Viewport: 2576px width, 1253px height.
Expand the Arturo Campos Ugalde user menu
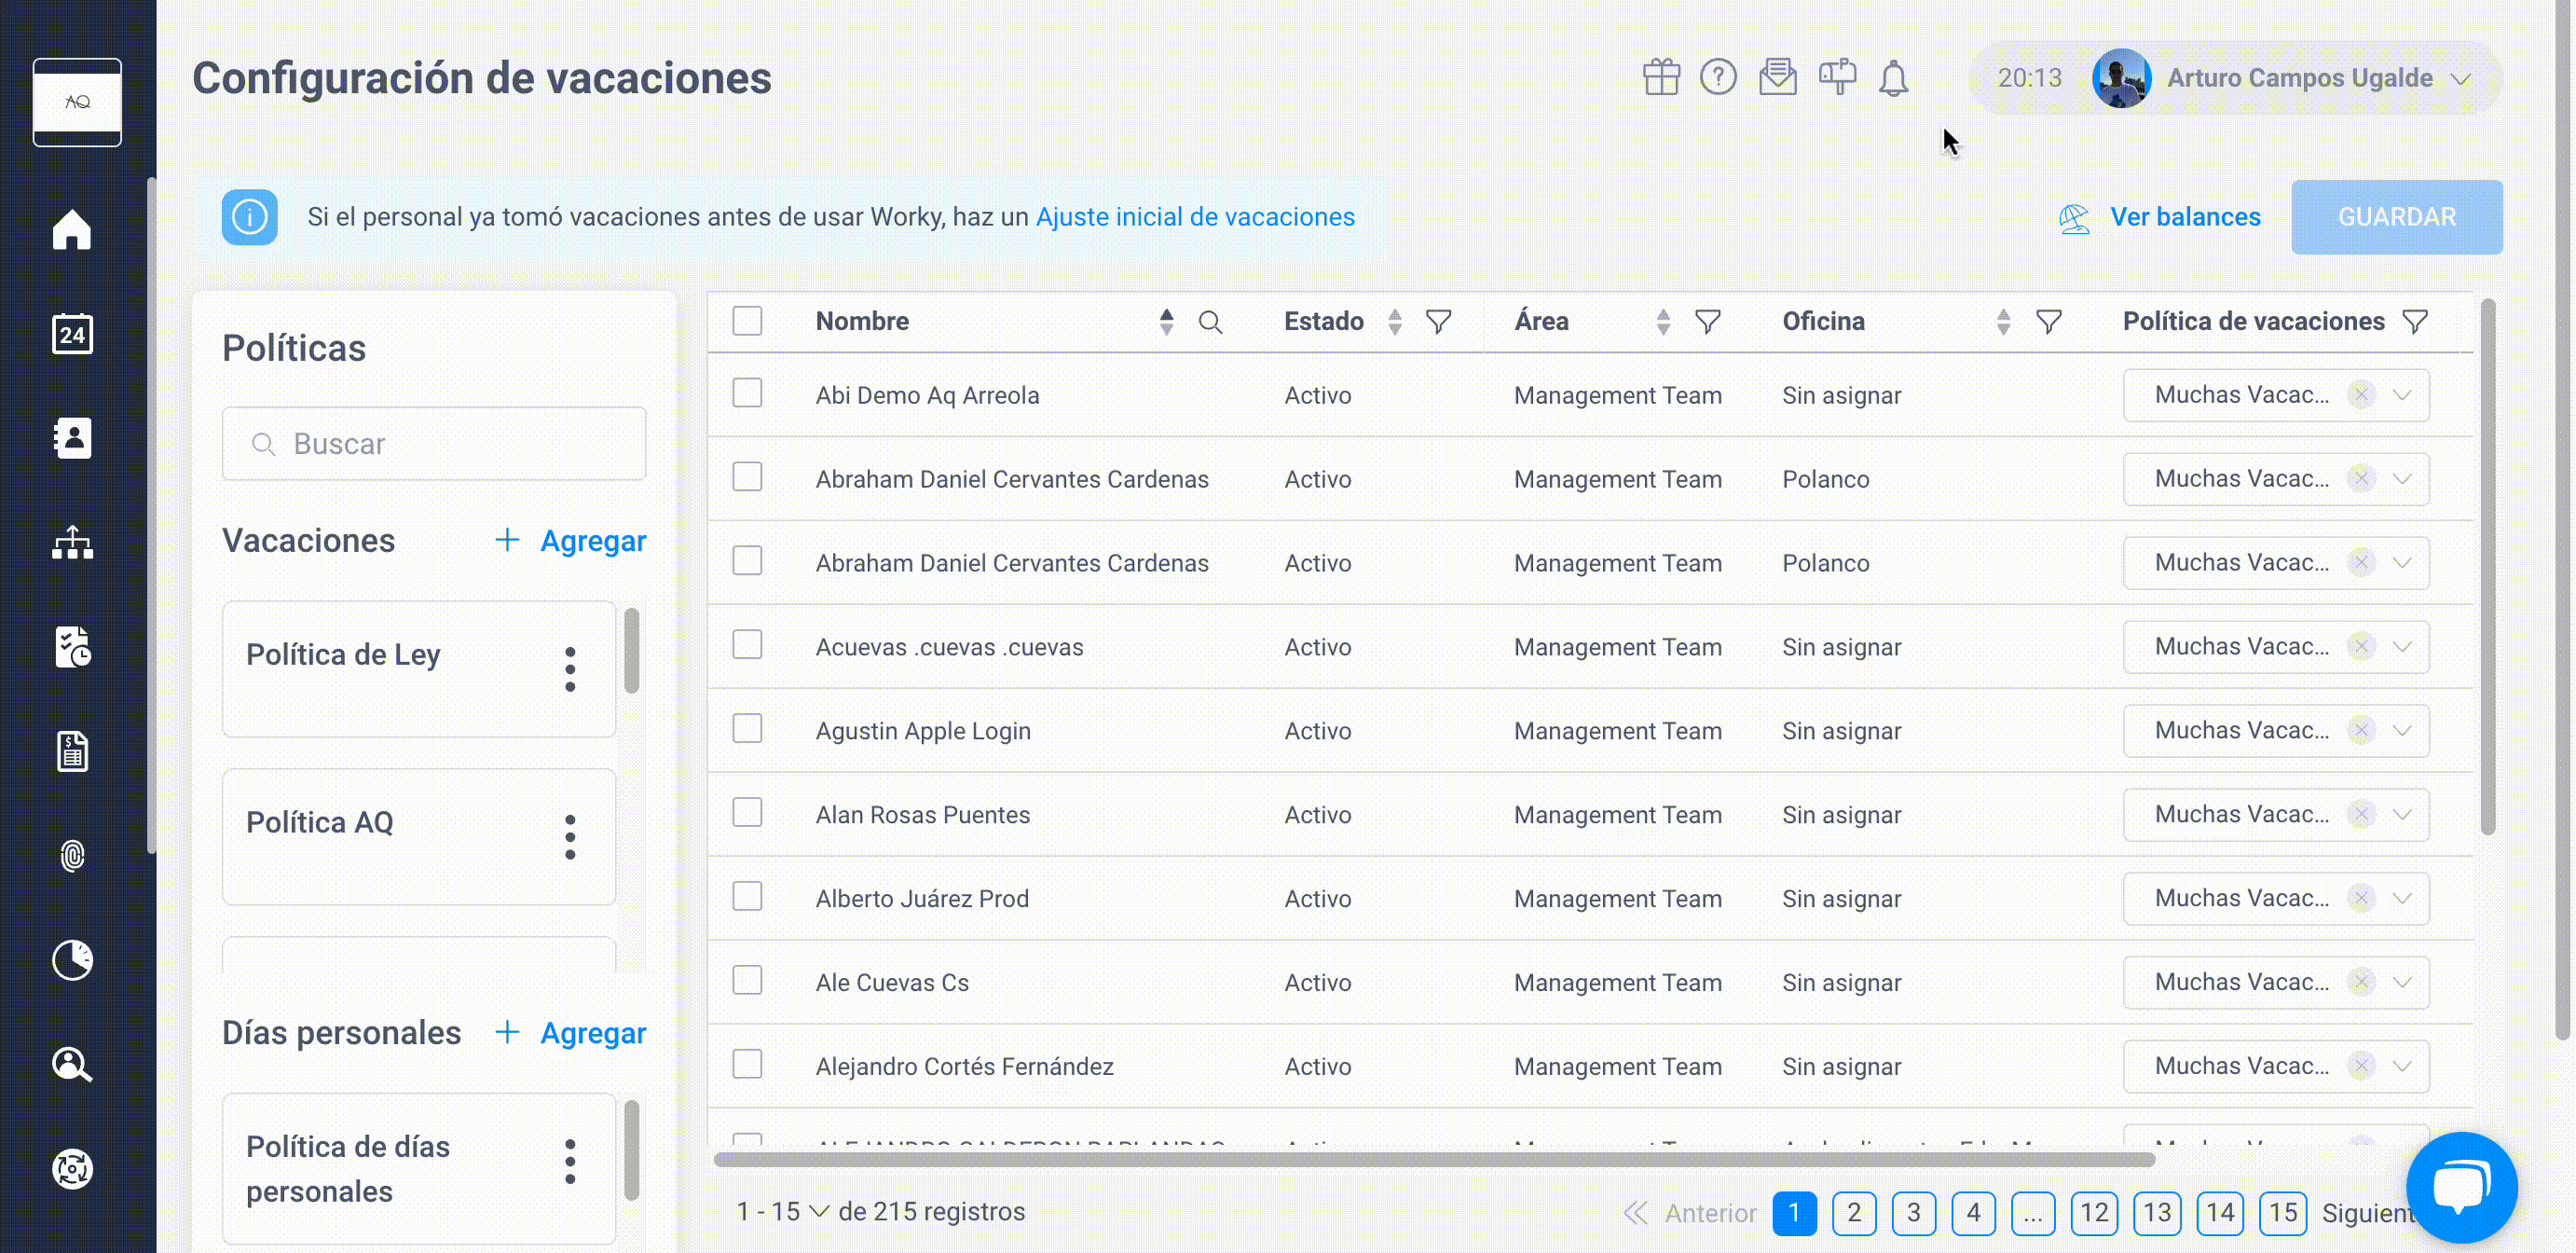point(2461,78)
